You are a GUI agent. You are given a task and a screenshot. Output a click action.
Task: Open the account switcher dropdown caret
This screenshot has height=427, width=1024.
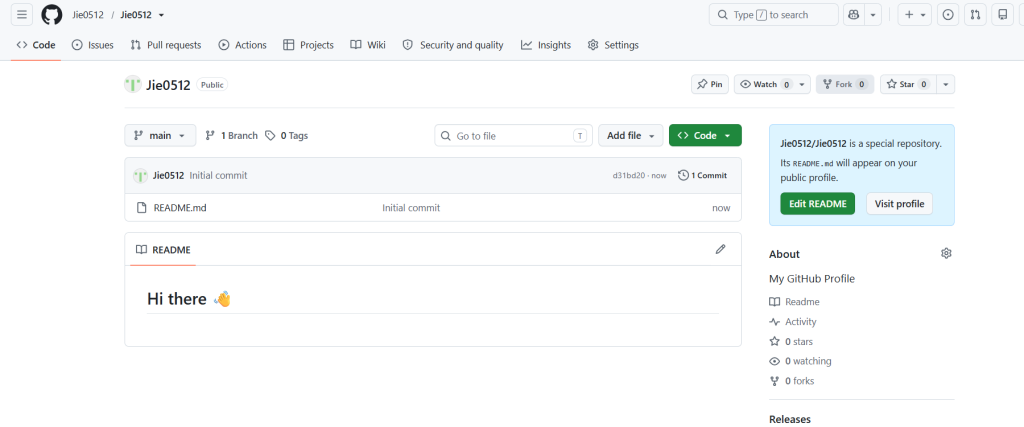[x=161, y=15]
